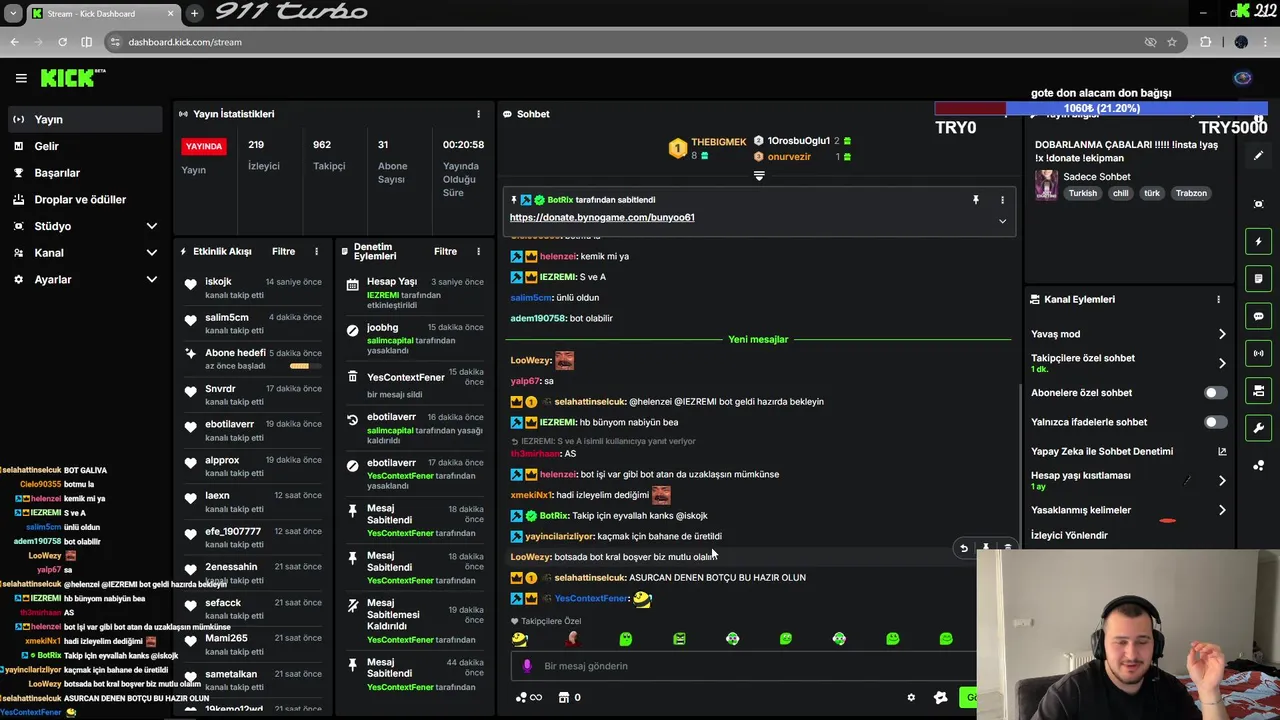This screenshot has width=1280, height=720.
Task: Click joobhg ban entry in moderation list
Action: pyautogui.click(x=412, y=339)
